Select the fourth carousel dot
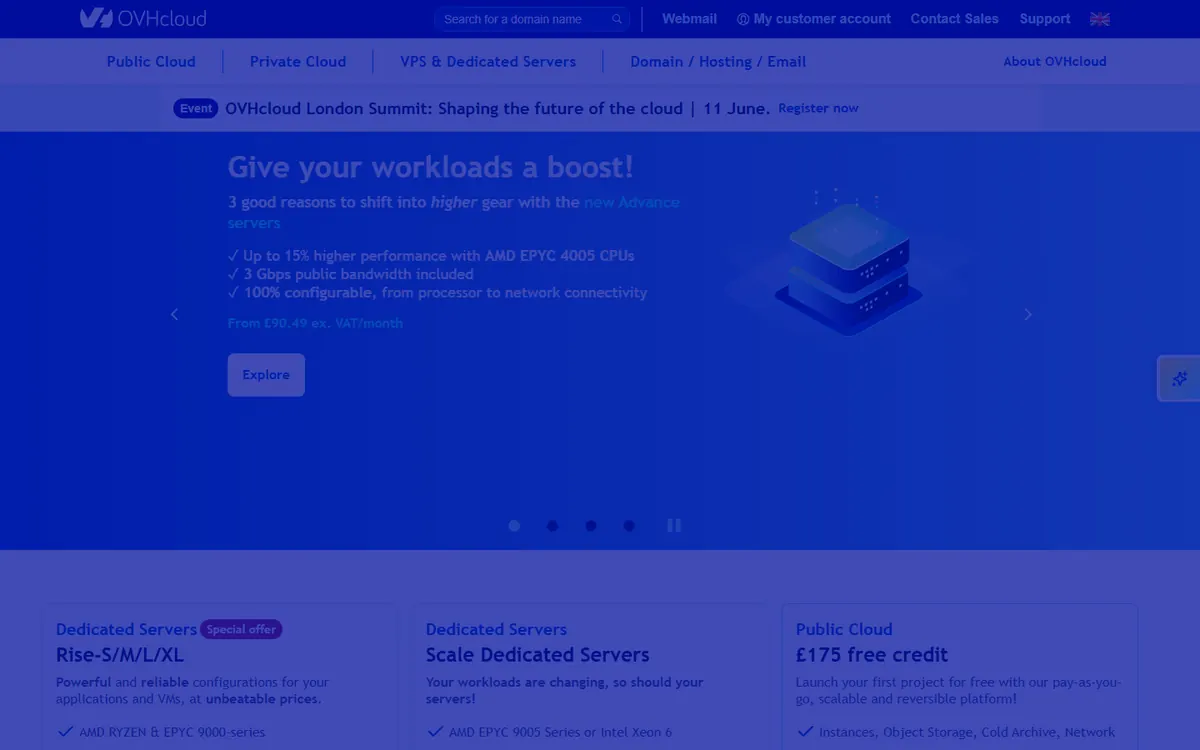Screen dimensions: 1200x750 pyautogui.click(x=628, y=525)
